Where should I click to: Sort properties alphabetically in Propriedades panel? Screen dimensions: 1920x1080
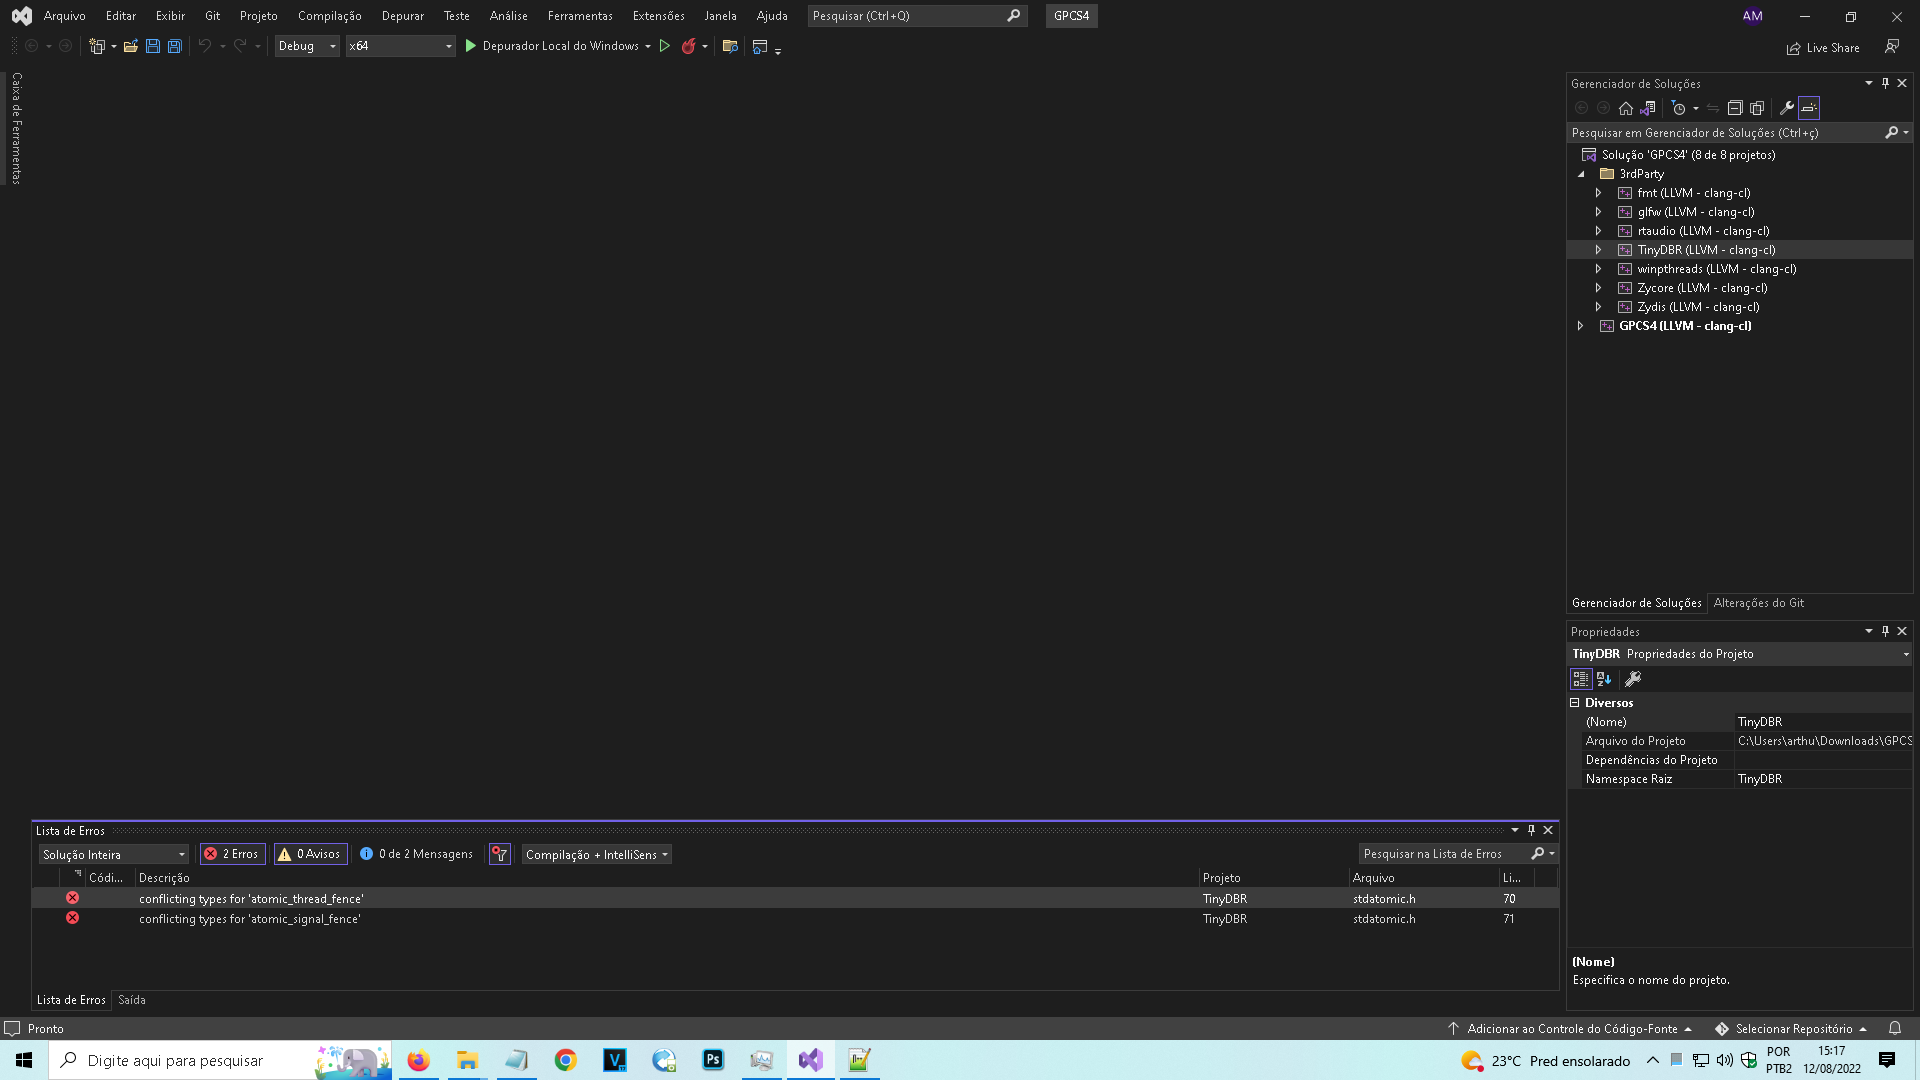point(1605,679)
